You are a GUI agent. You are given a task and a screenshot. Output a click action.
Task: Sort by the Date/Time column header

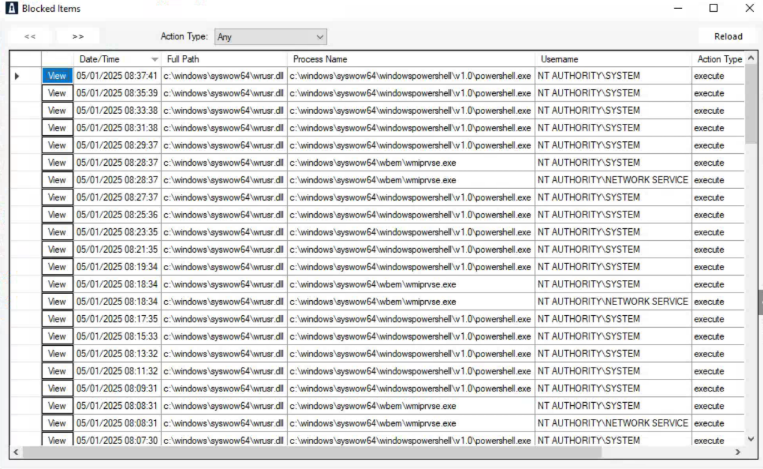coord(117,59)
